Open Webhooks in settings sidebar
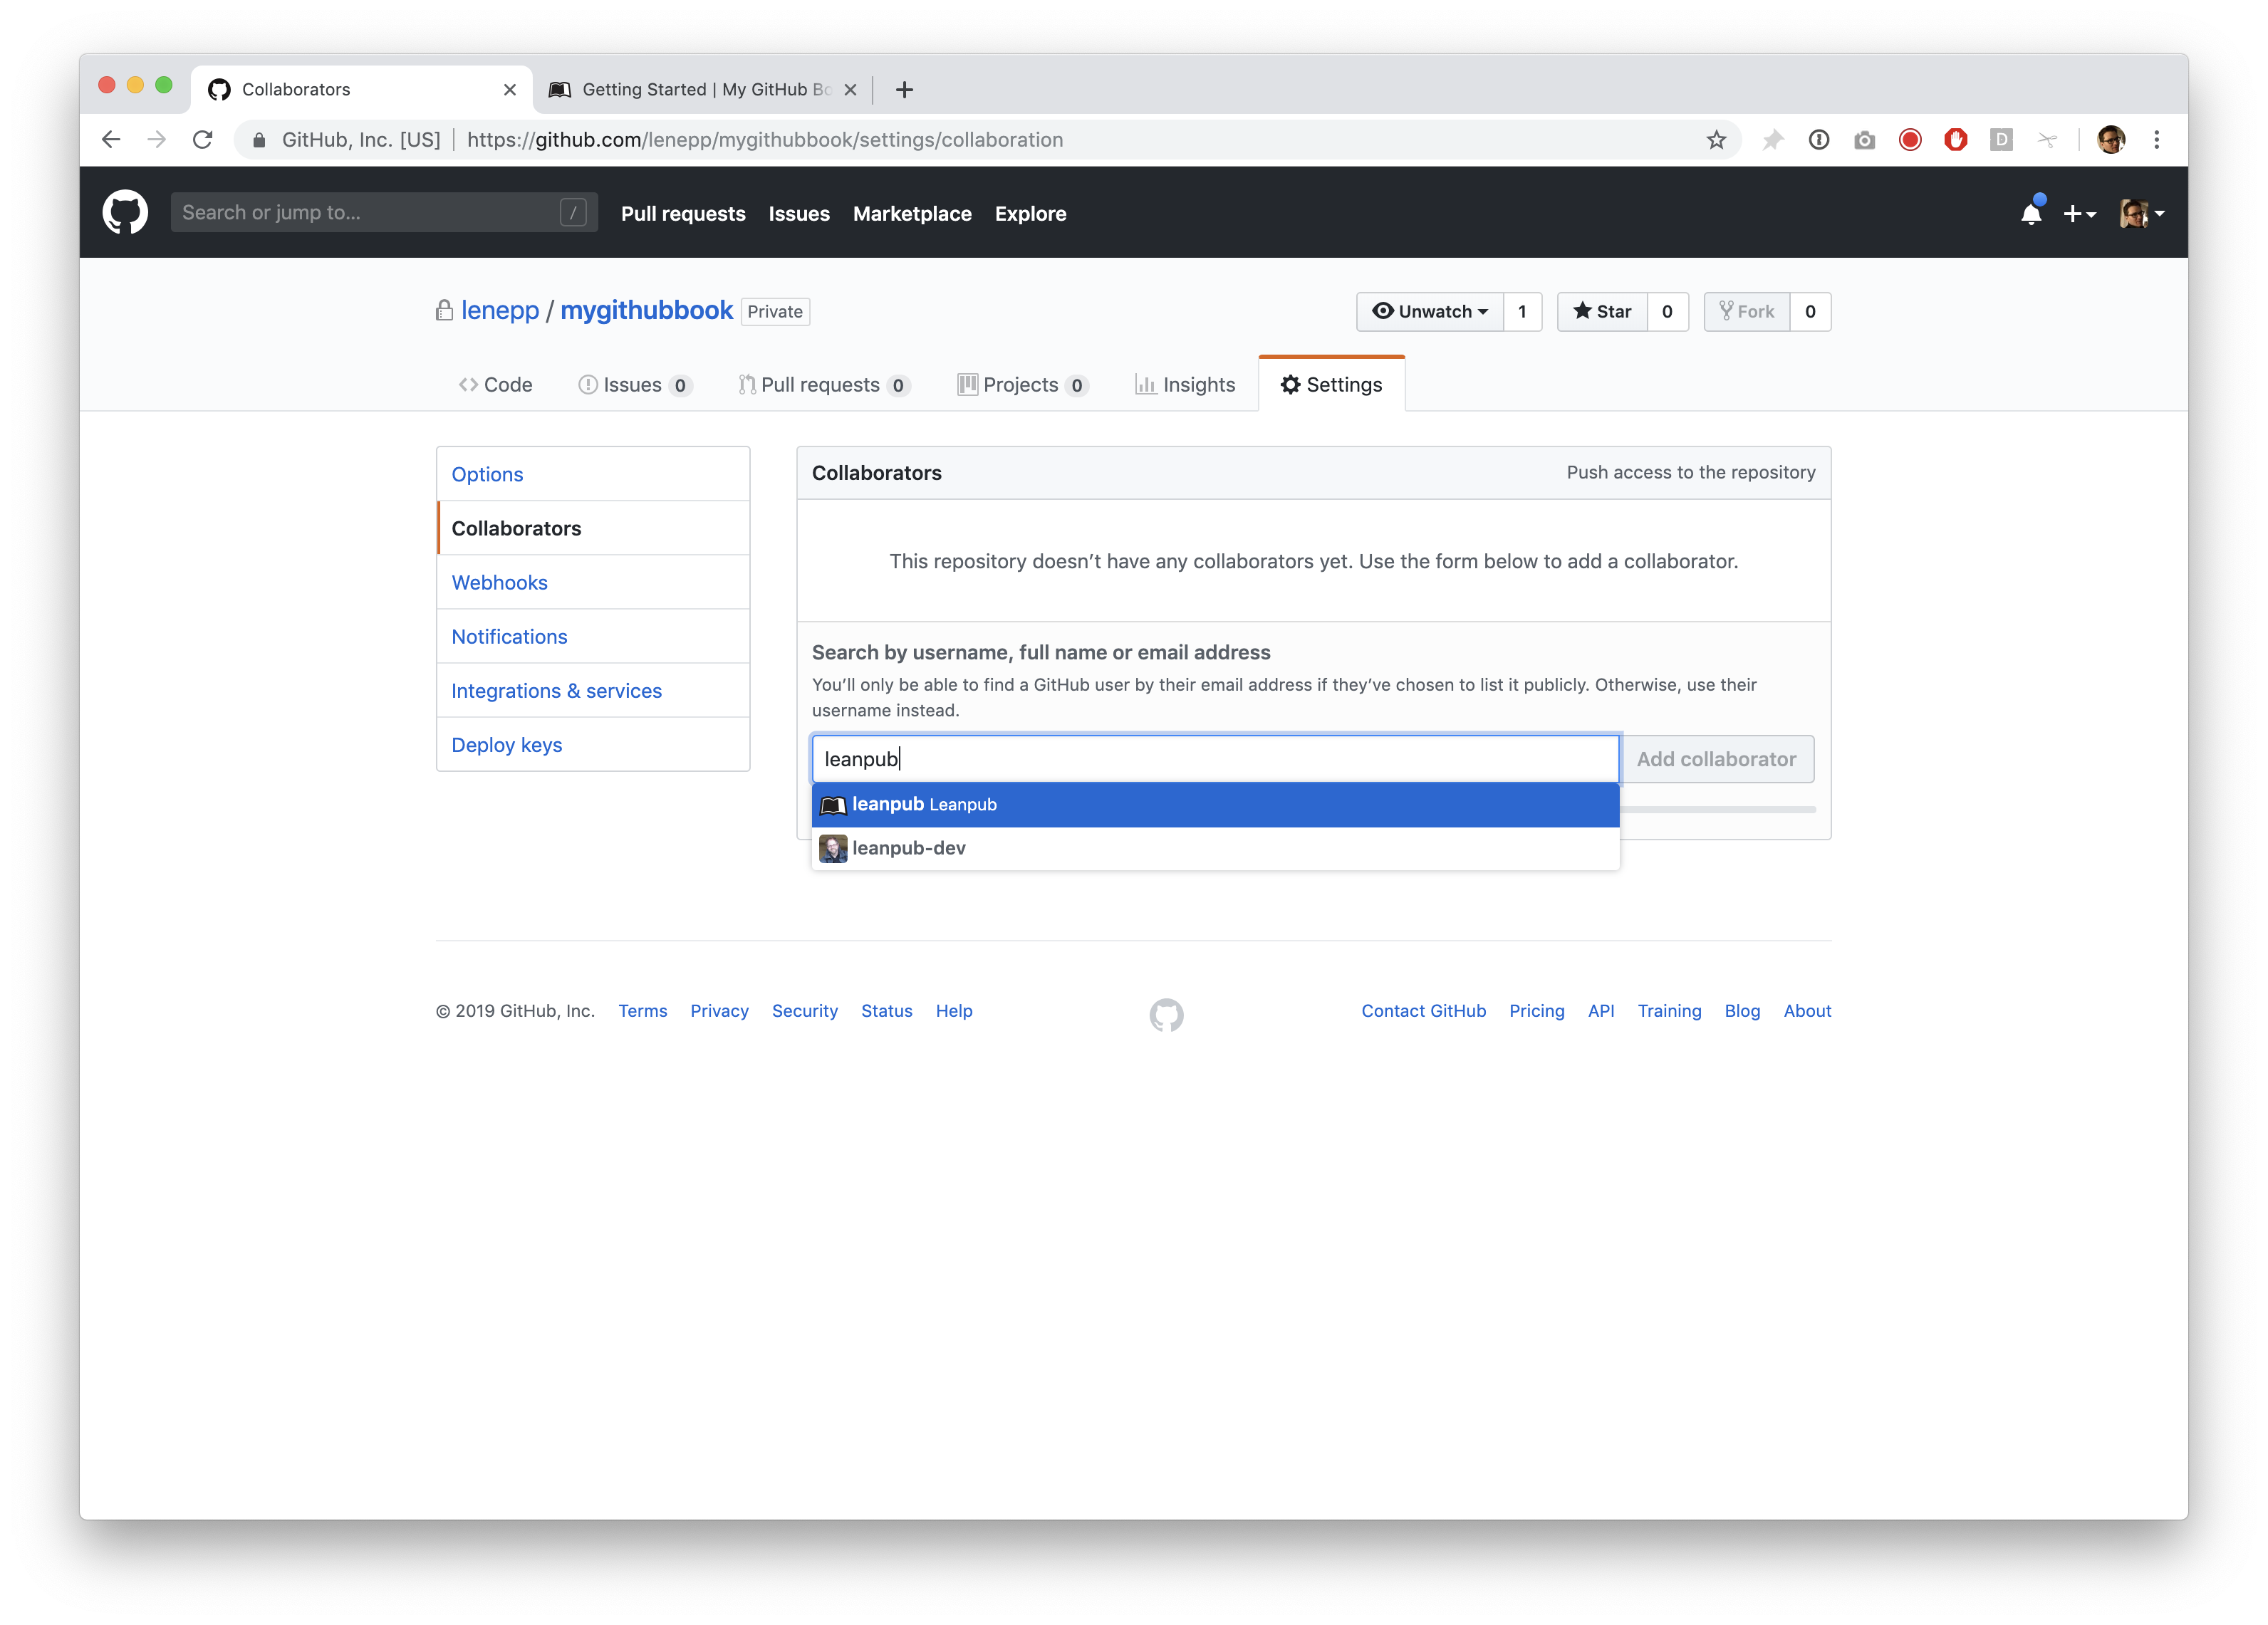The height and width of the screenshot is (1625, 2268). (x=499, y=583)
